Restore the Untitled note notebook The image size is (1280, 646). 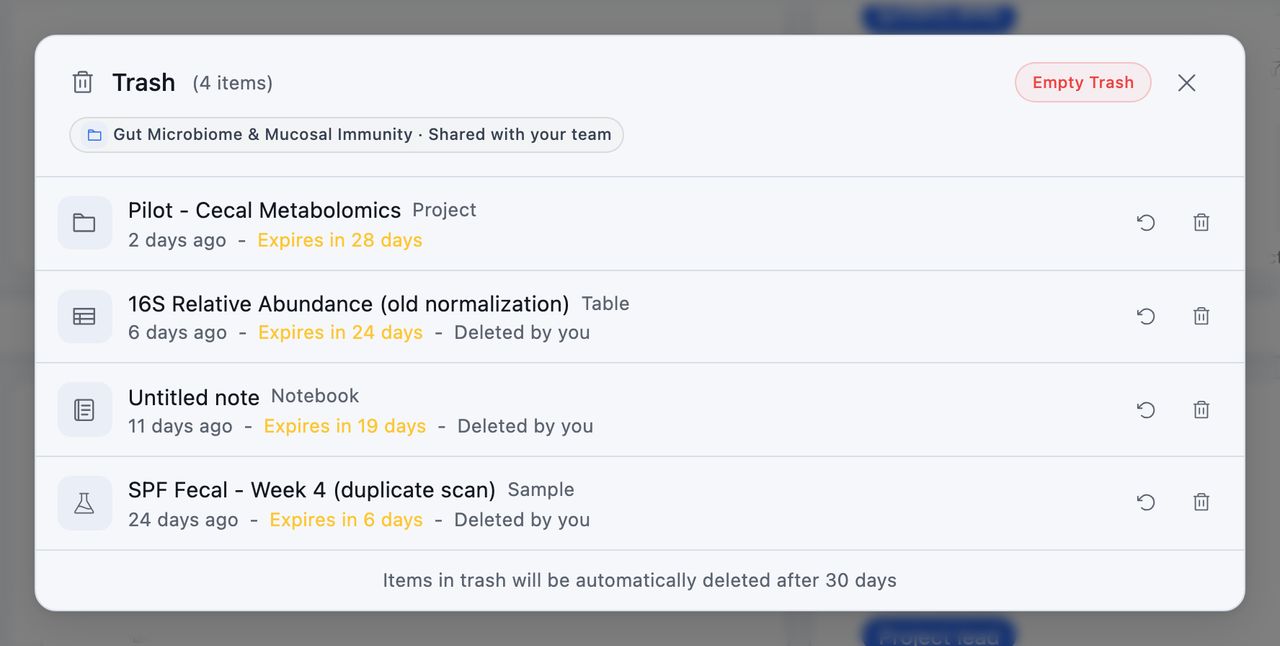pos(1146,410)
